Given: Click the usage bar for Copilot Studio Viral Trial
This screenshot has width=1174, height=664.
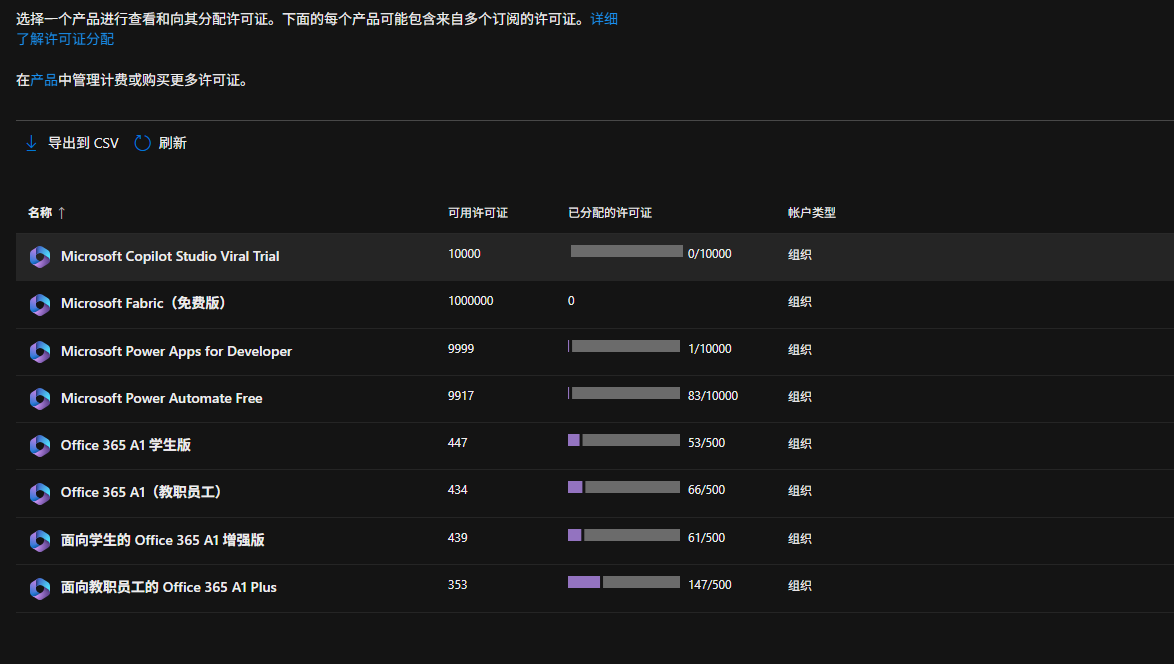Looking at the screenshot, I should [x=626, y=251].
